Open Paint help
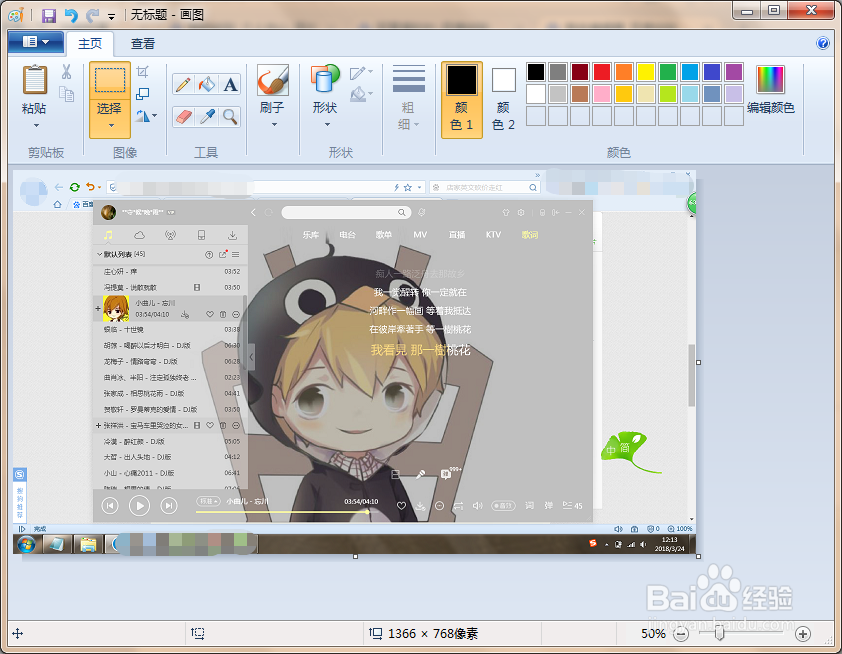The image size is (842, 654). (822, 43)
